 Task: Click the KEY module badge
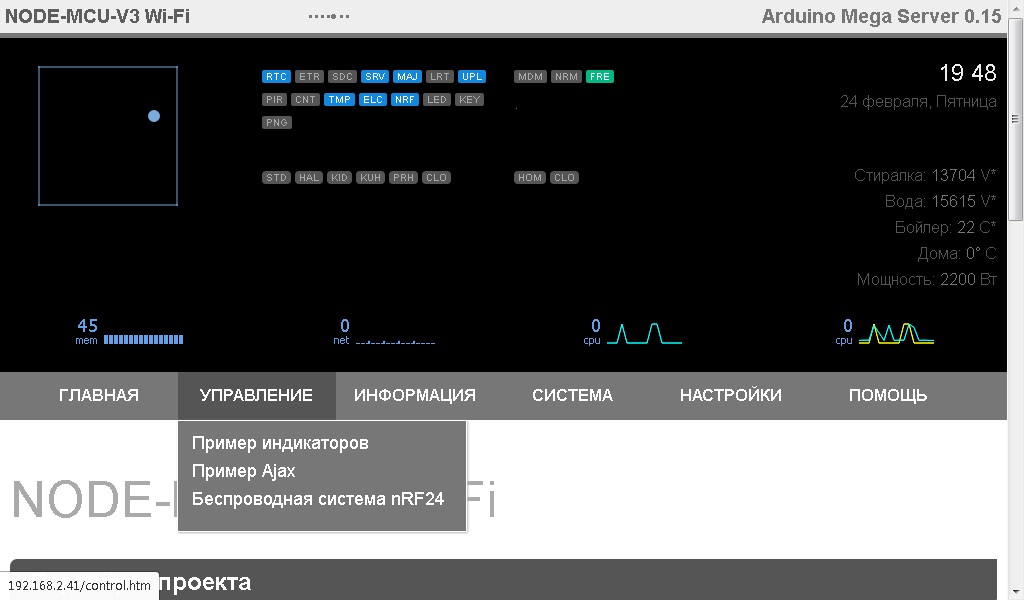[x=470, y=99]
